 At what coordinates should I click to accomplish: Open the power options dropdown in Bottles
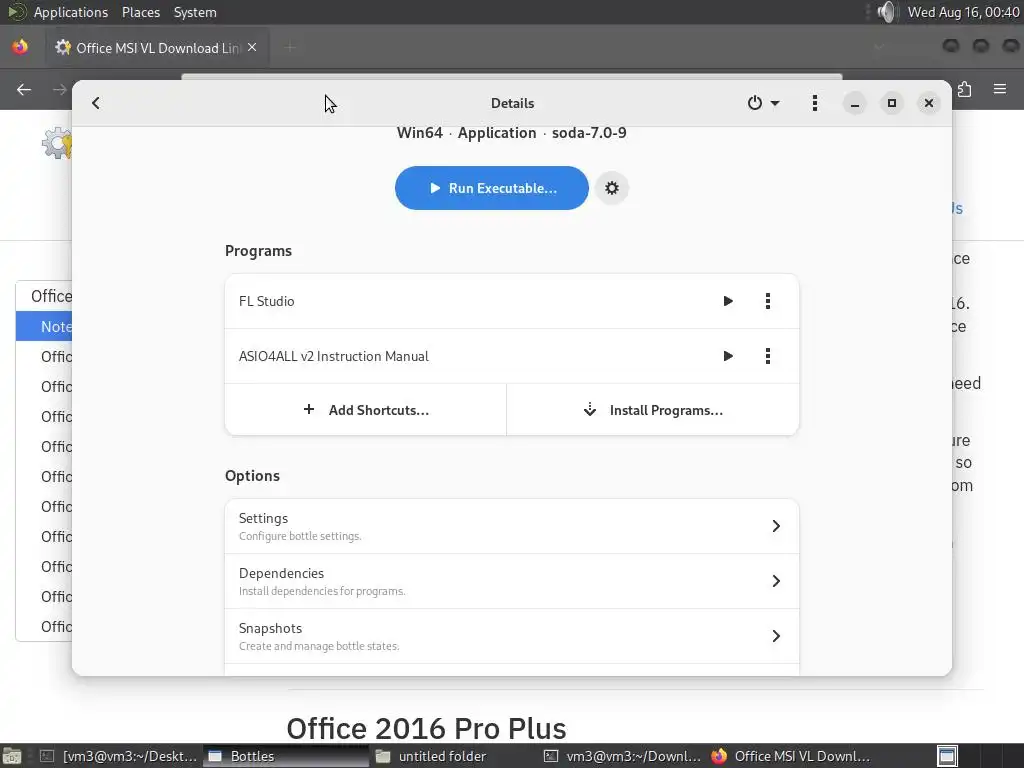pyautogui.click(x=763, y=103)
